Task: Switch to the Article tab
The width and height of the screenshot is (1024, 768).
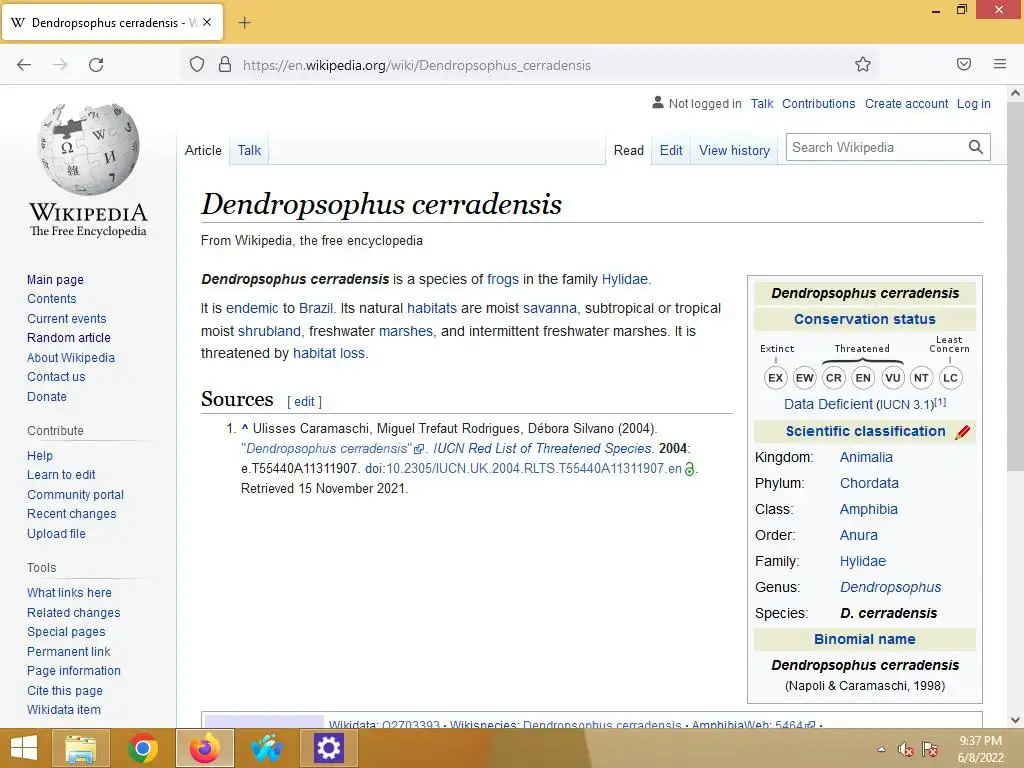Action: tap(203, 150)
